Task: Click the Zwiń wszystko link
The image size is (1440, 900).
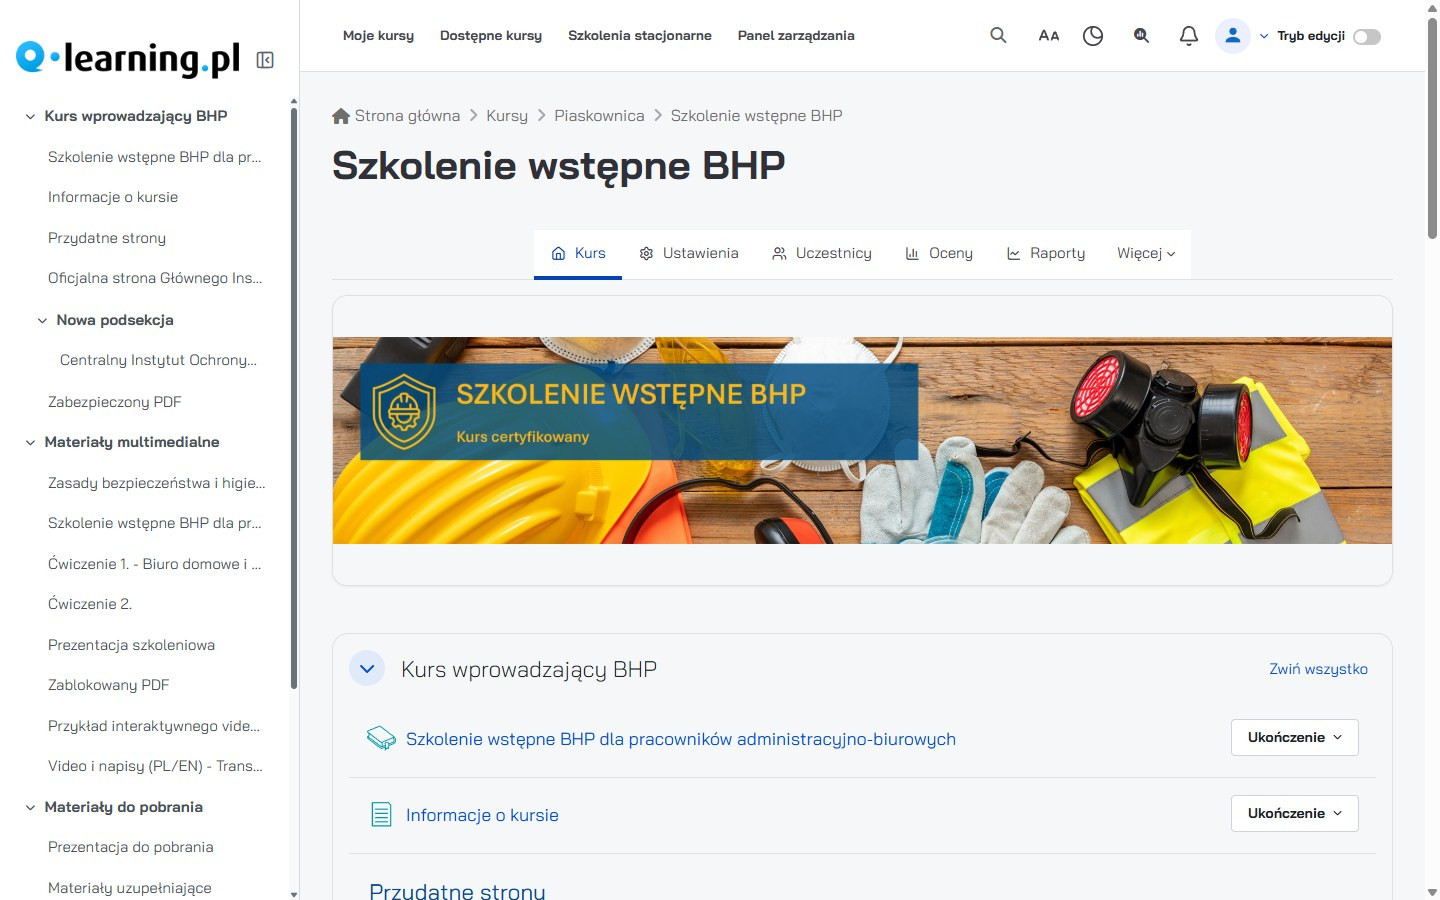Action: tap(1318, 669)
